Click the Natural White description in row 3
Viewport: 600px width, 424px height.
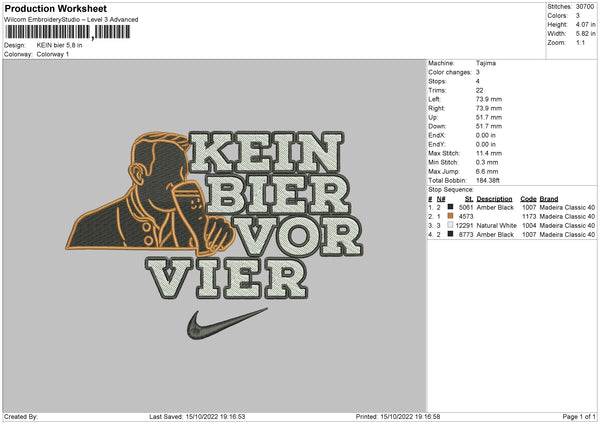tap(496, 226)
